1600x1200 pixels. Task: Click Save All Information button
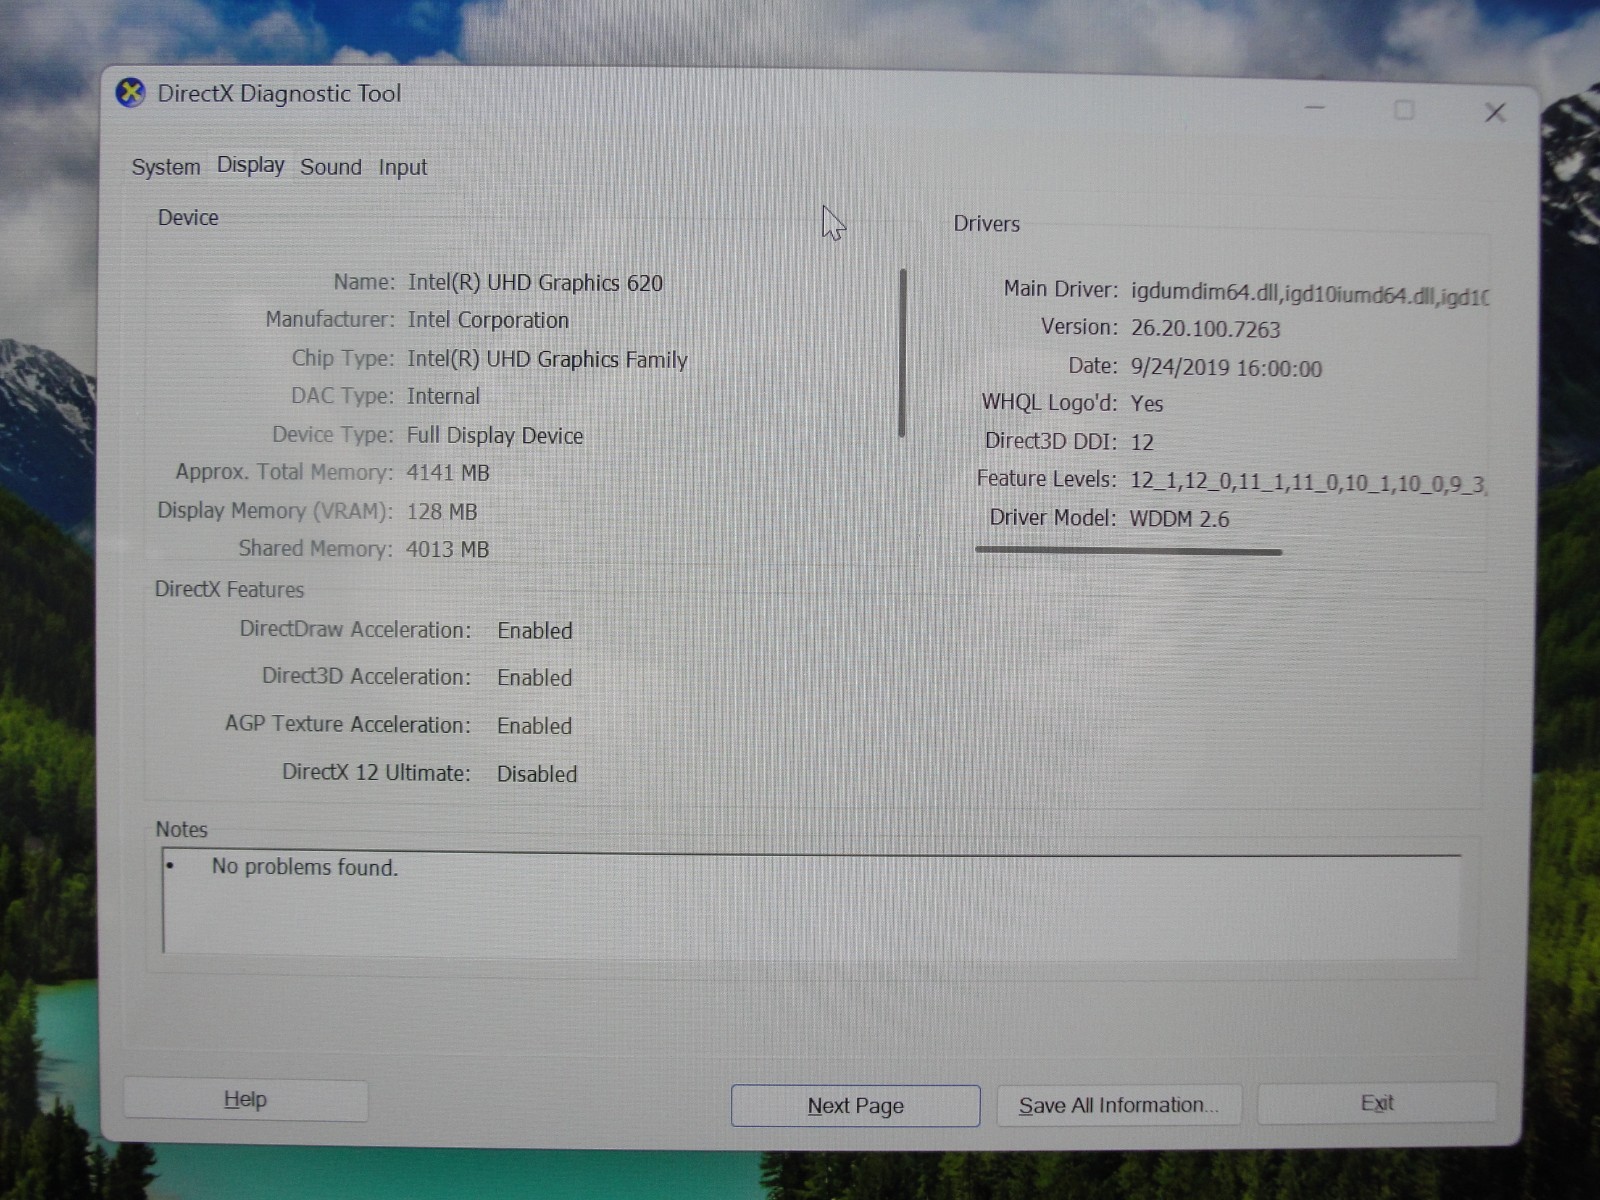(1119, 1106)
